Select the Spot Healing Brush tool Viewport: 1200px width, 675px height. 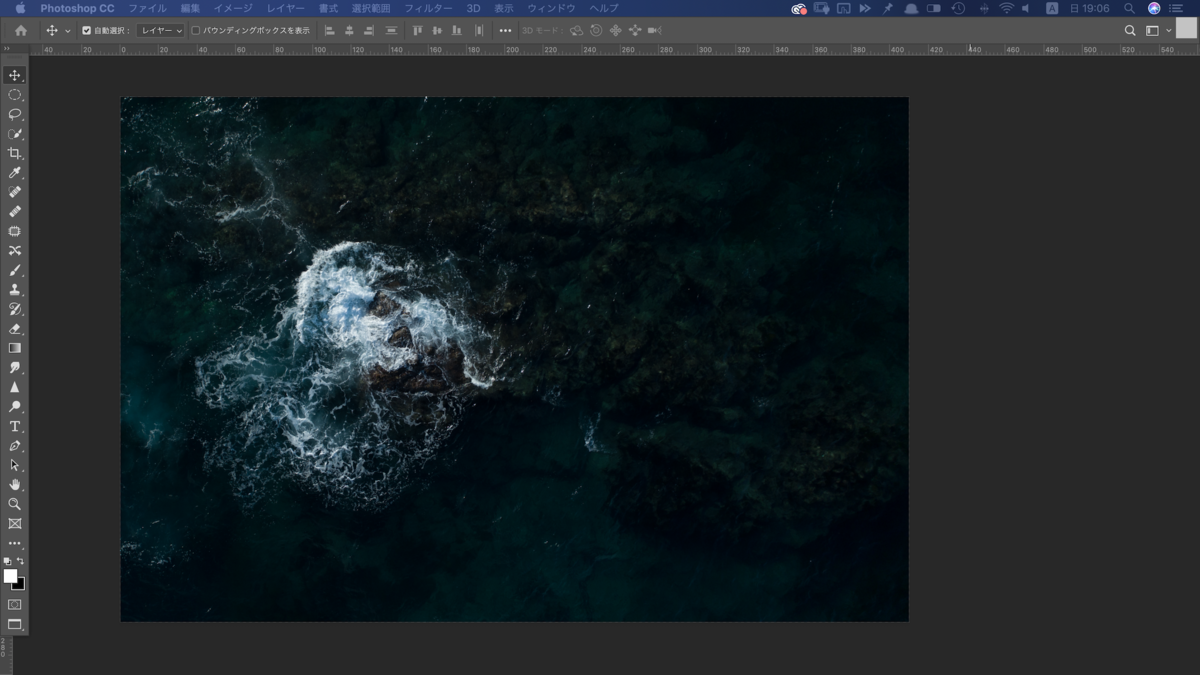tap(15, 192)
